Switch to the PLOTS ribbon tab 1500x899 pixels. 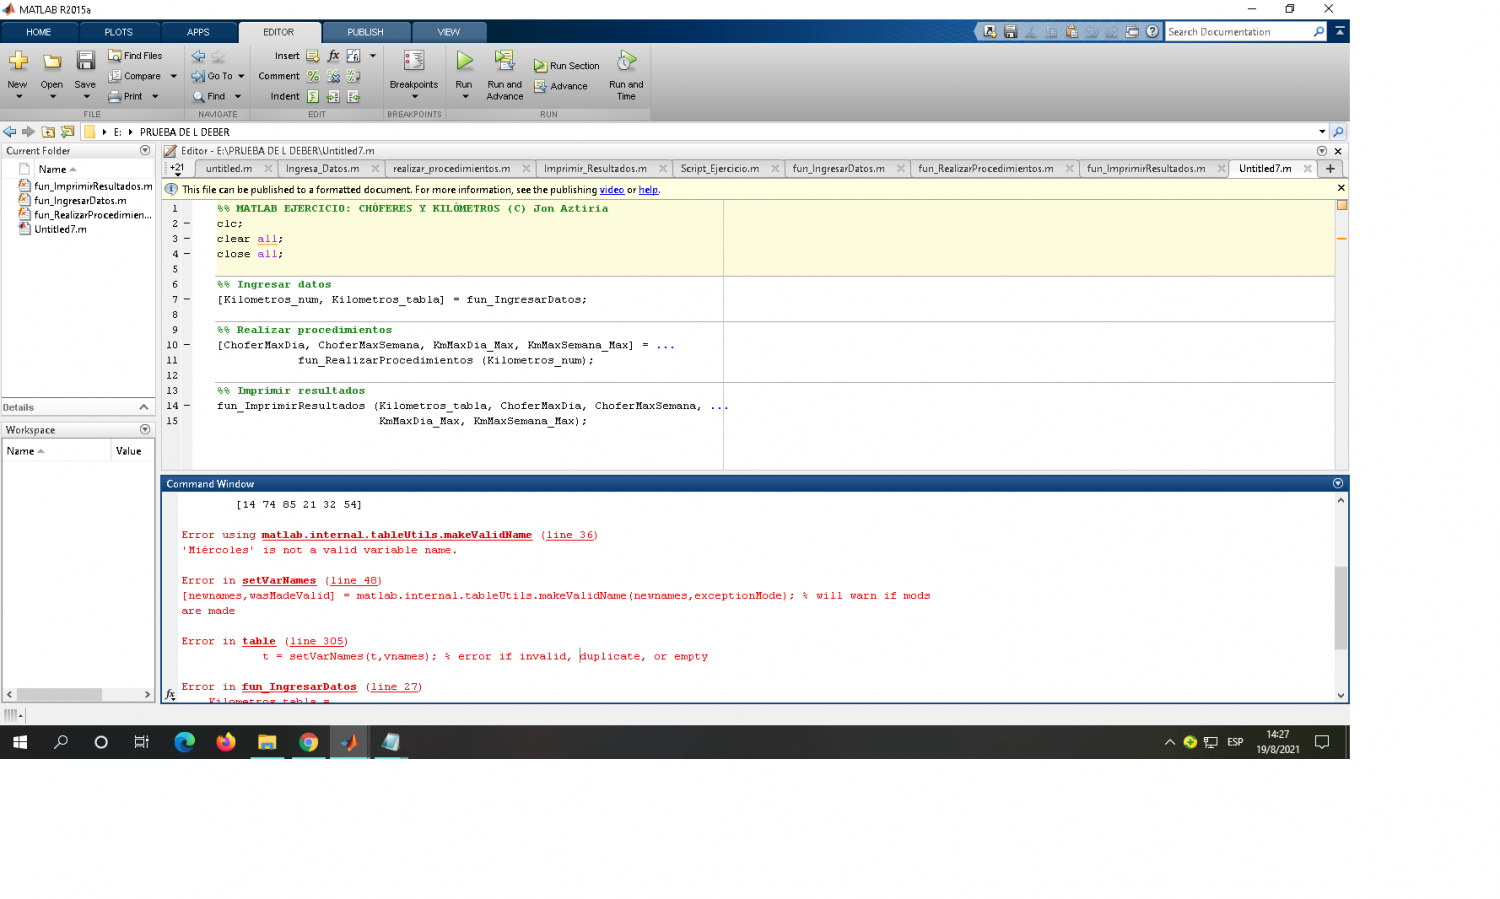pyautogui.click(x=118, y=32)
